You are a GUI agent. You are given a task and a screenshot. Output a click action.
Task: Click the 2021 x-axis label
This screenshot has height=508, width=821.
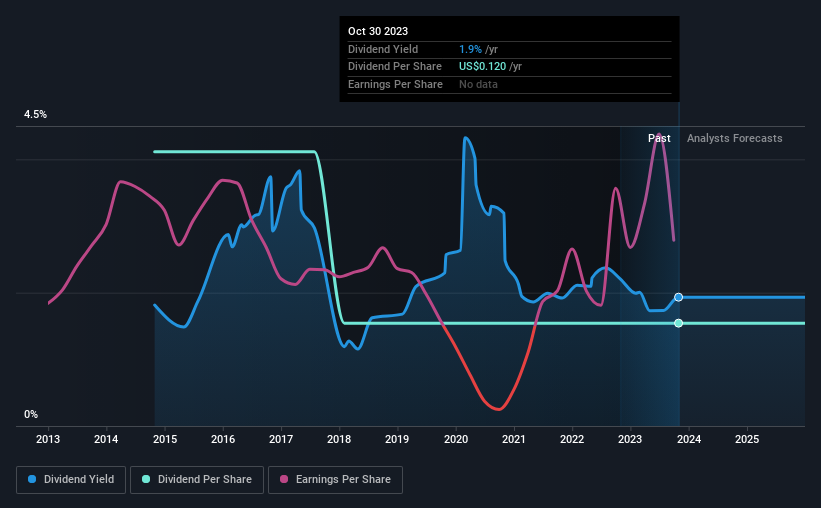click(514, 439)
